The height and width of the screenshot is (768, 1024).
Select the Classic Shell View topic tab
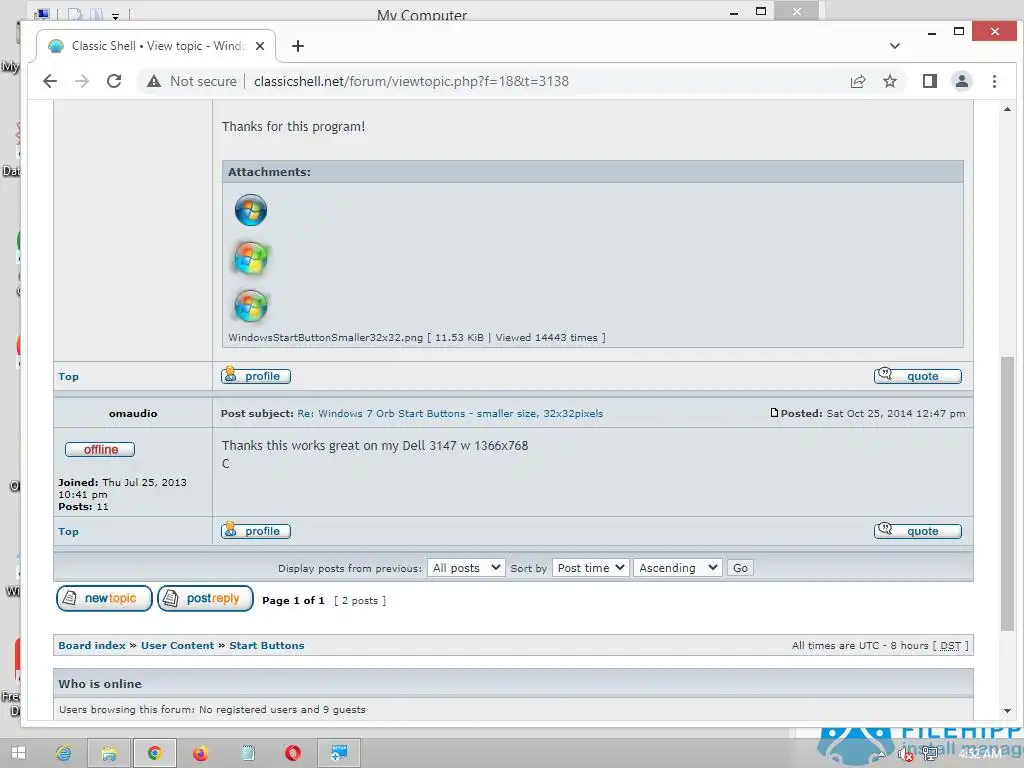tap(157, 46)
